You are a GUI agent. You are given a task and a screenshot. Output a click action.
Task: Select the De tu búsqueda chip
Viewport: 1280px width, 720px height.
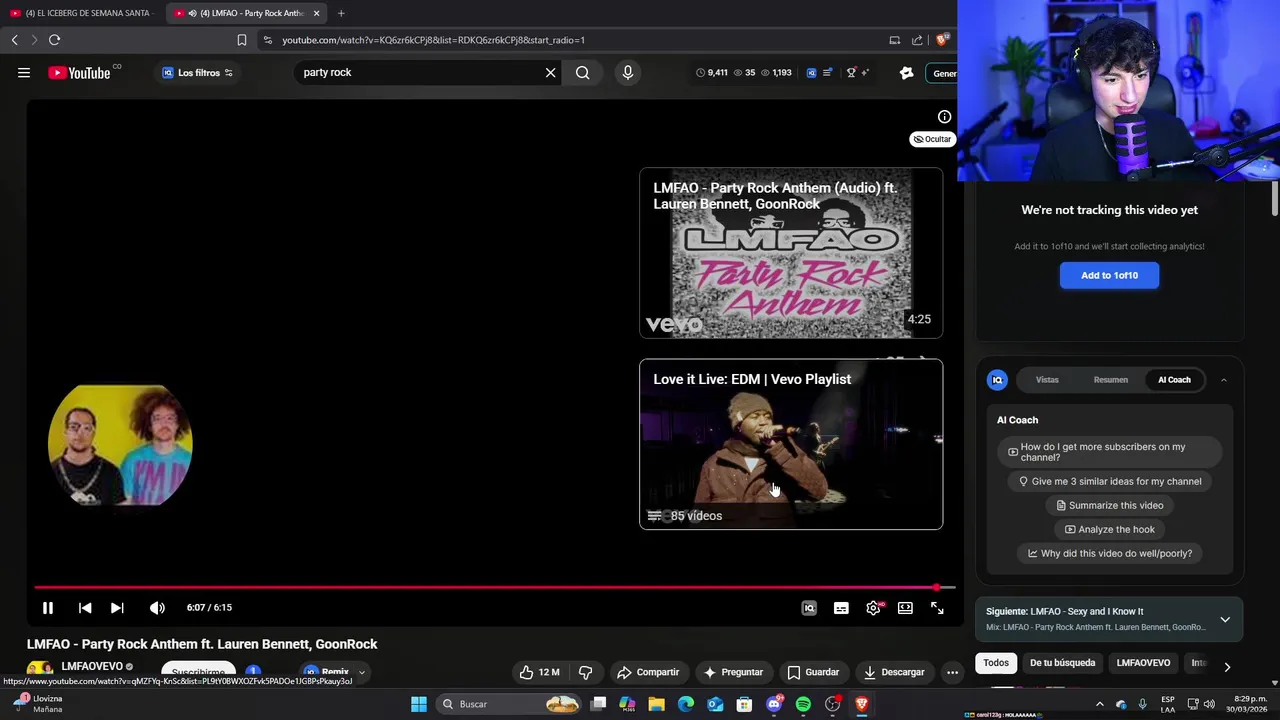[1063, 663]
